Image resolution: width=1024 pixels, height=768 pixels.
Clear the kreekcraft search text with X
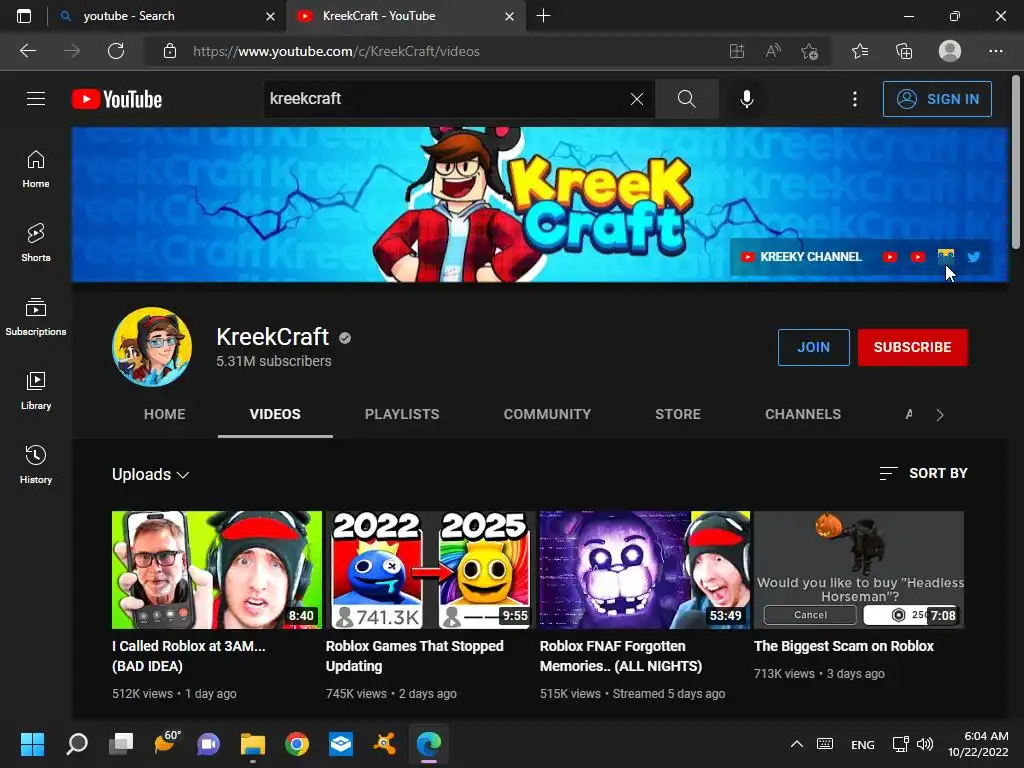point(637,99)
